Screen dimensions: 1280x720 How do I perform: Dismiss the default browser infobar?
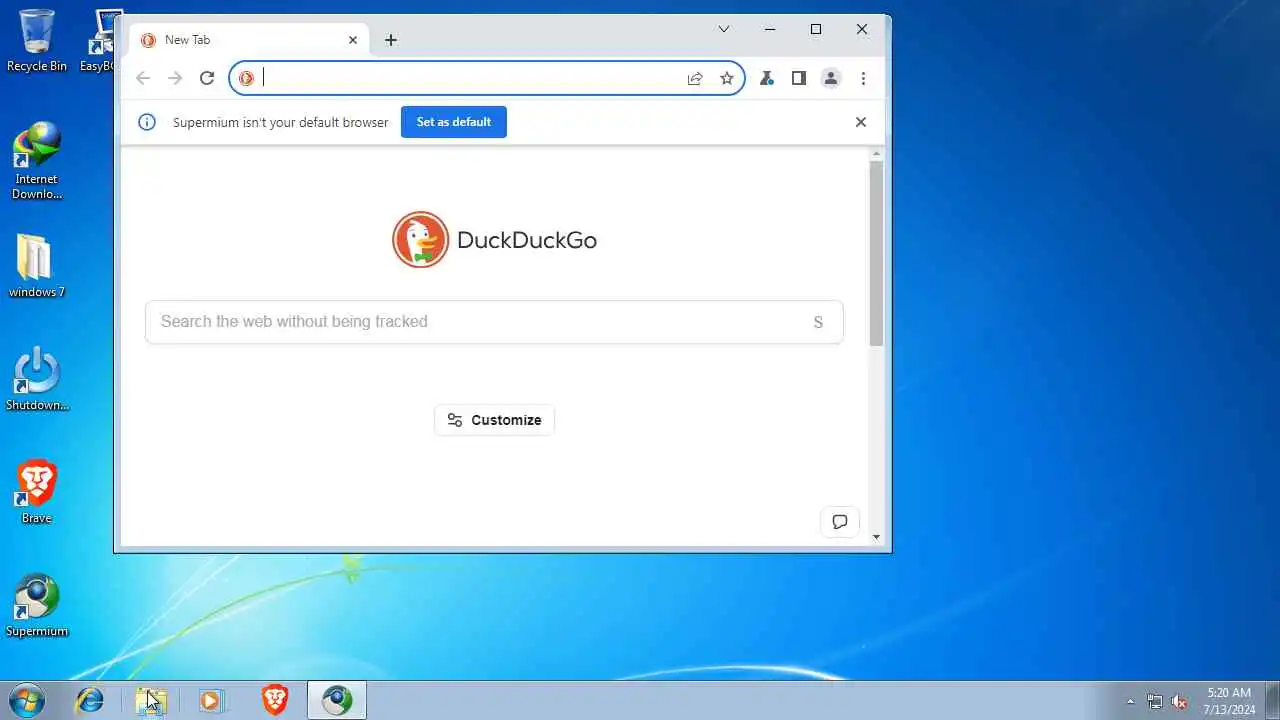tap(861, 122)
